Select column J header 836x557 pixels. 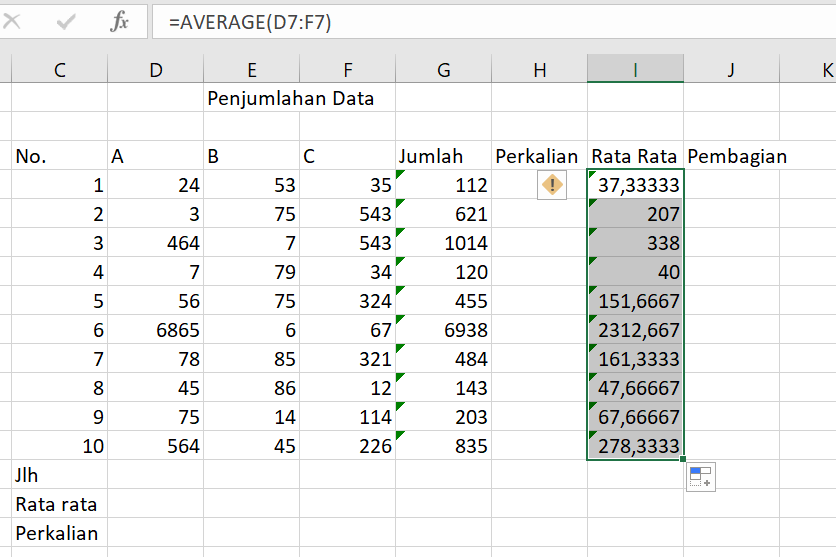(731, 69)
